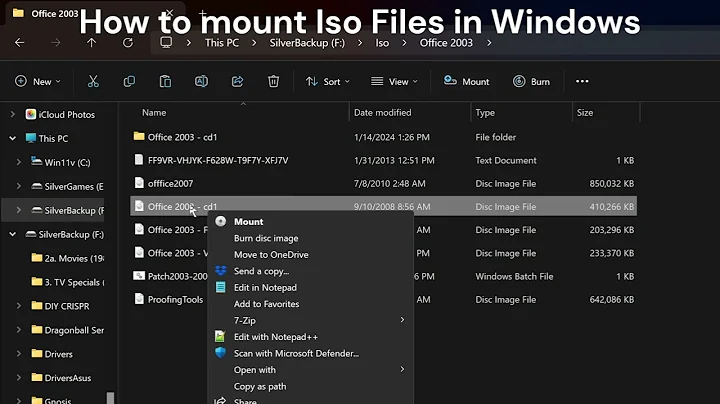Go up one folder level
This screenshot has height=404, width=720.
(x=91, y=43)
